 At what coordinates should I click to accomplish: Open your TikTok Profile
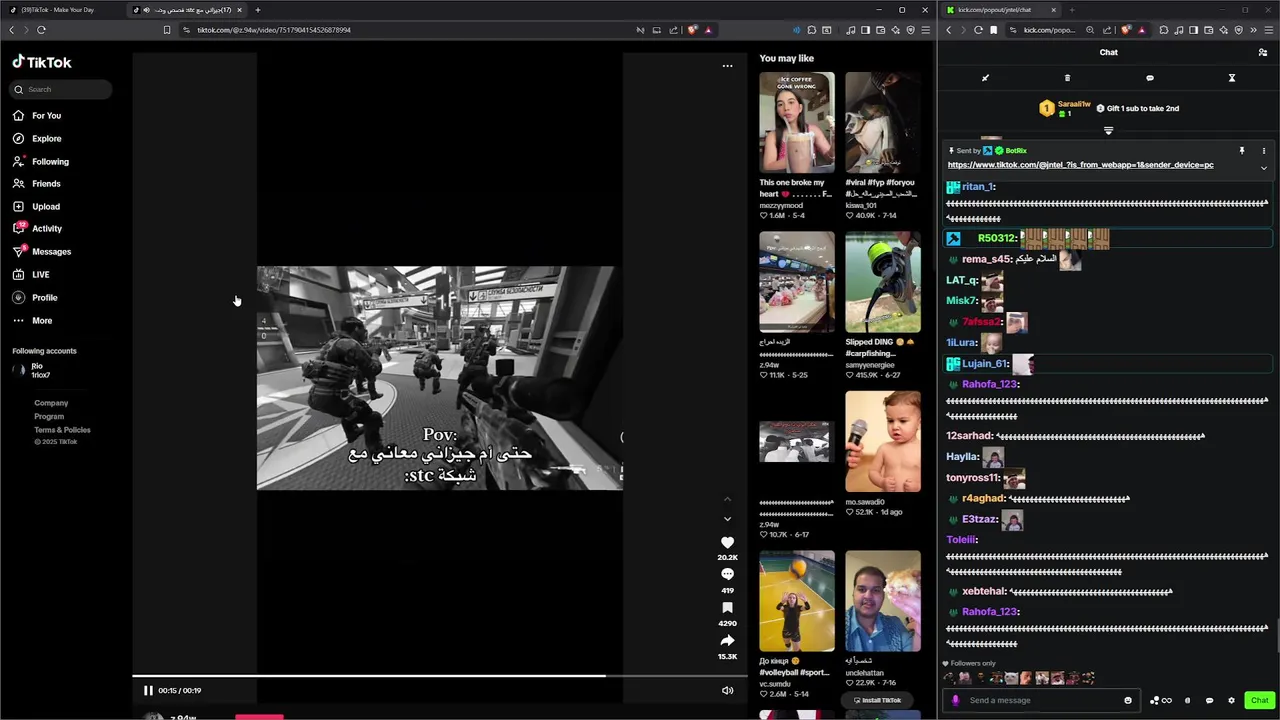pos(35,298)
